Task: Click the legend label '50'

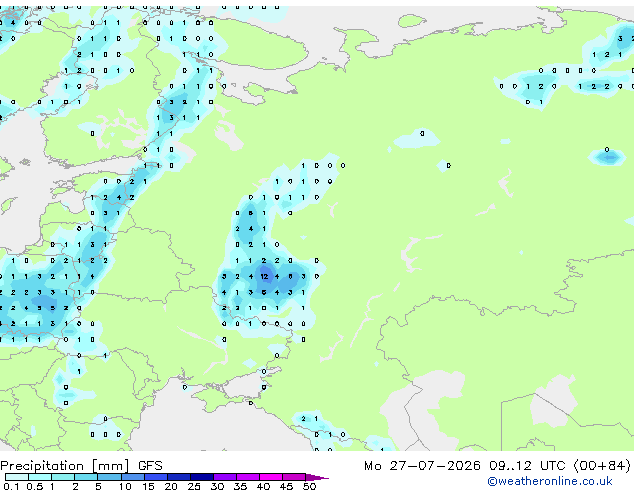Action: (309, 486)
